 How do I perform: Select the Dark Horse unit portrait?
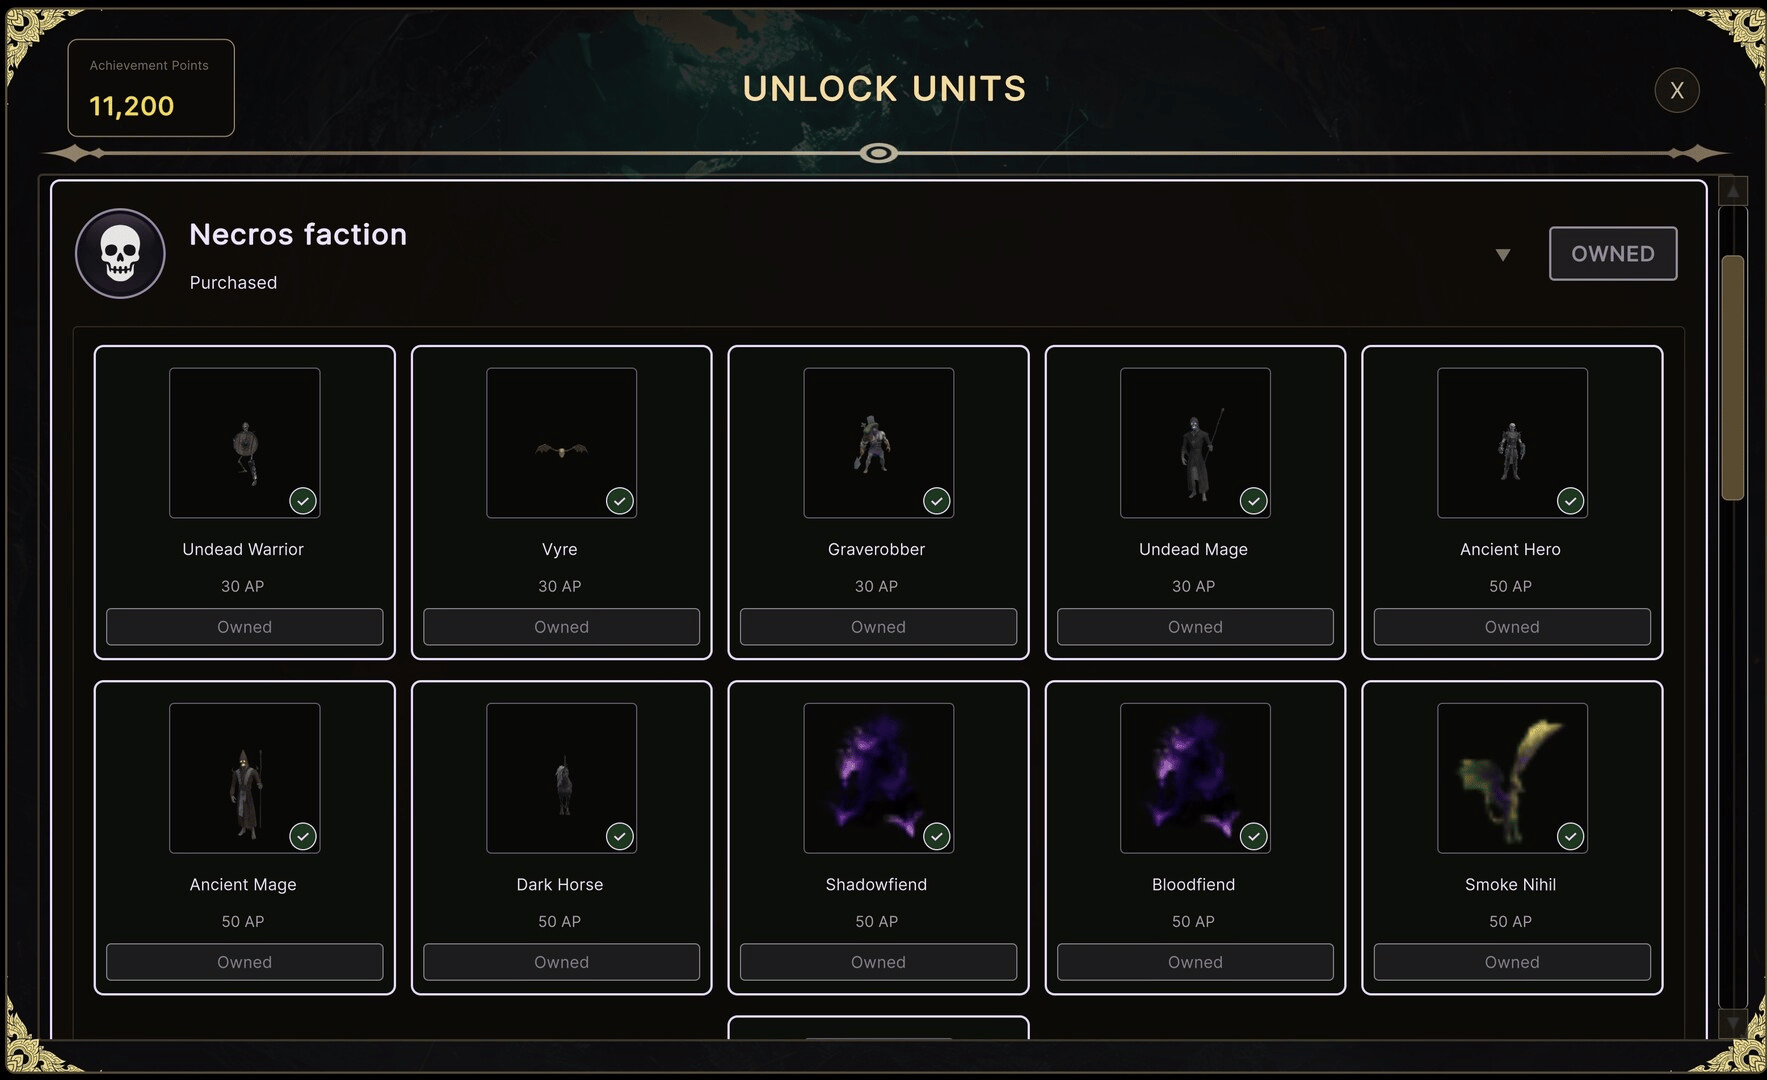561,778
